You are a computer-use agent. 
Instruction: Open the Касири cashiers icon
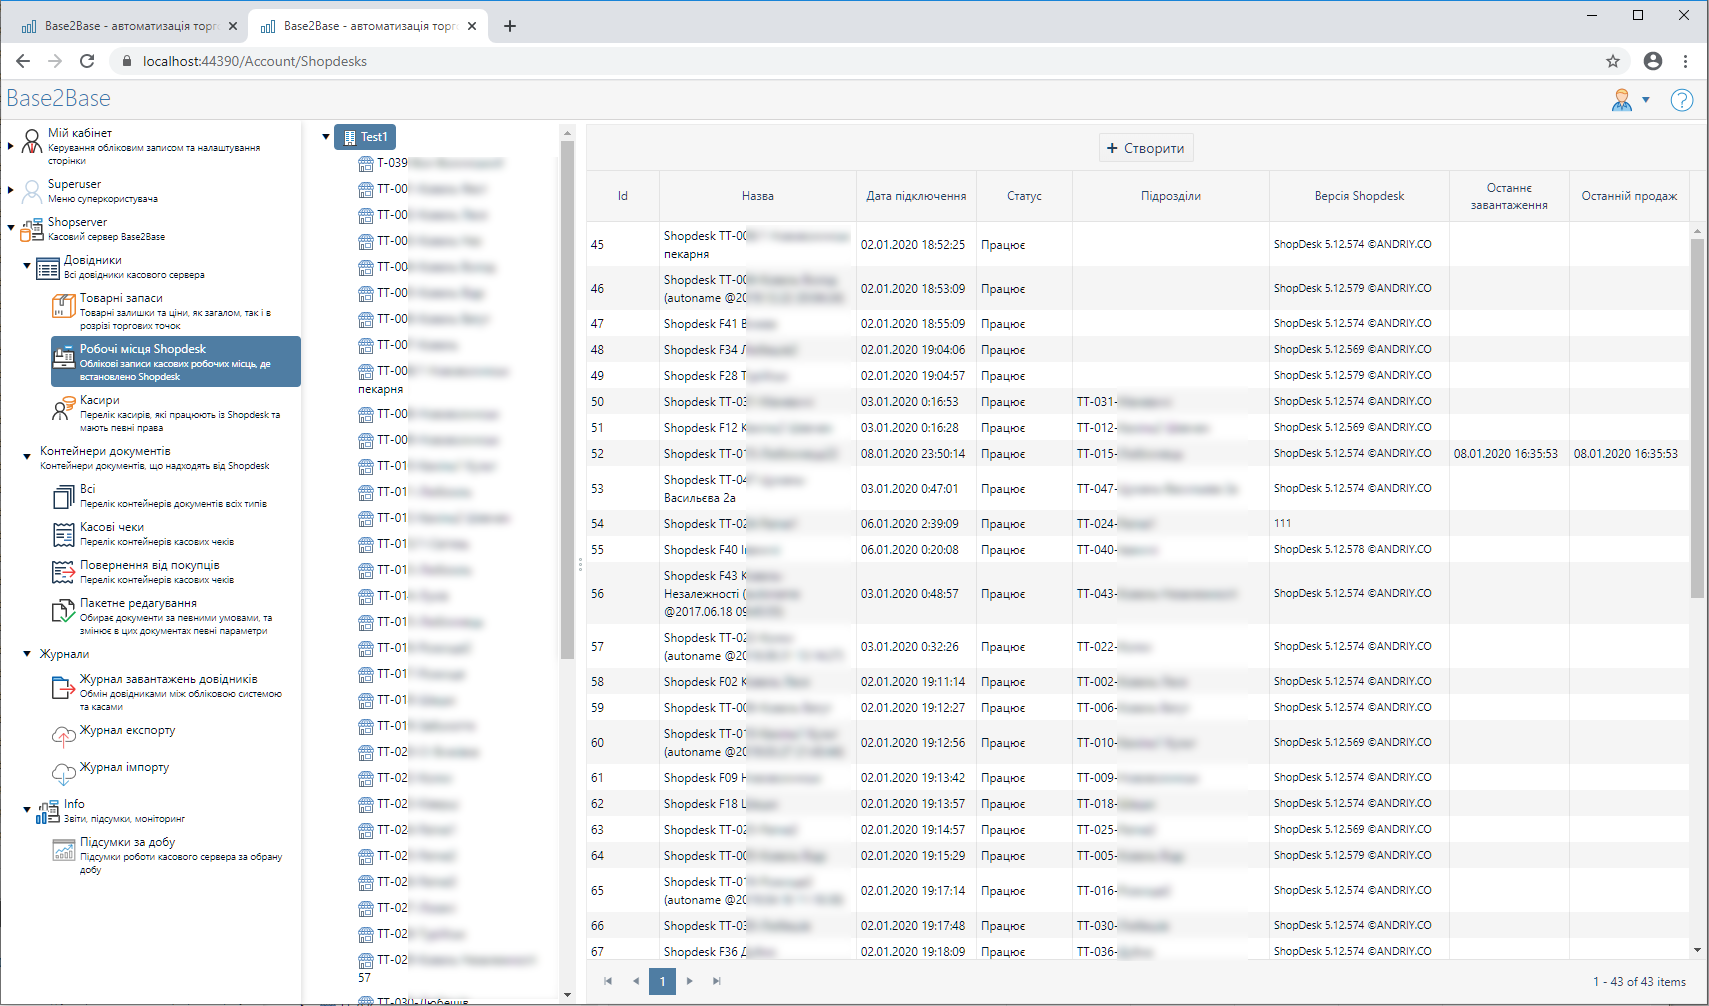[x=64, y=408]
